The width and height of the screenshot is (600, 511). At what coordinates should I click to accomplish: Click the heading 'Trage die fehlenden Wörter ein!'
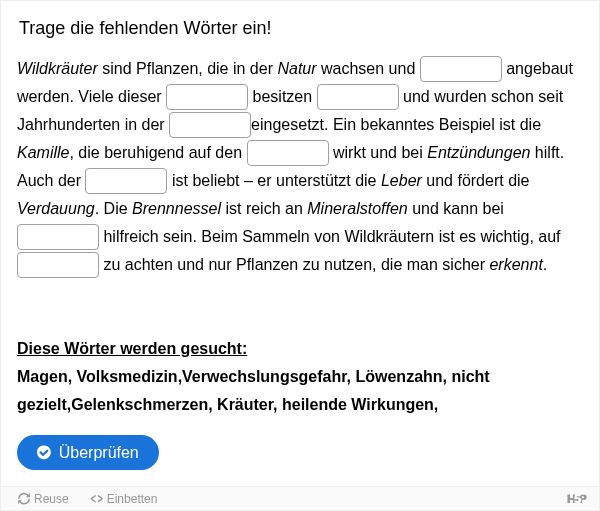click(x=145, y=28)
